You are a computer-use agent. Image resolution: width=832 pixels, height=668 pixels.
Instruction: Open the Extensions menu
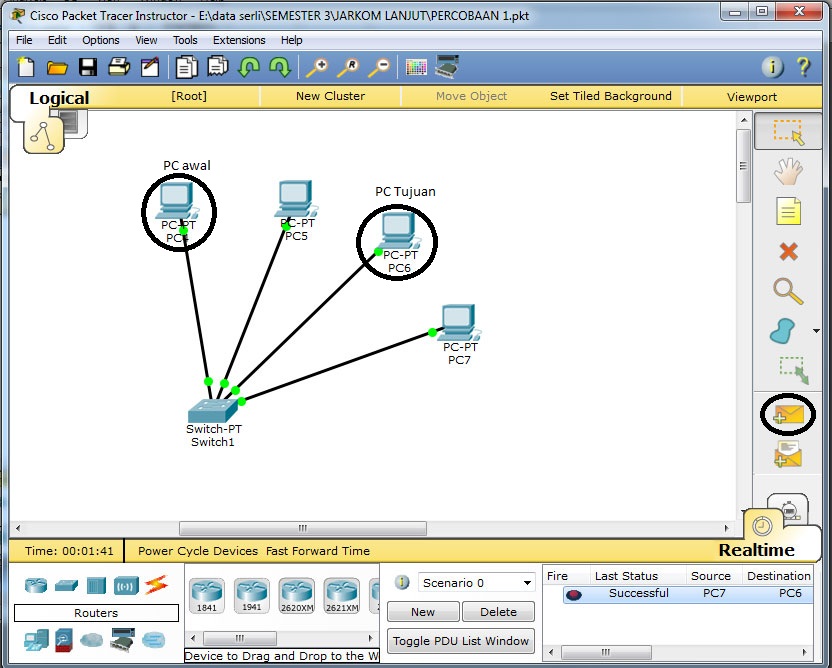239,40
